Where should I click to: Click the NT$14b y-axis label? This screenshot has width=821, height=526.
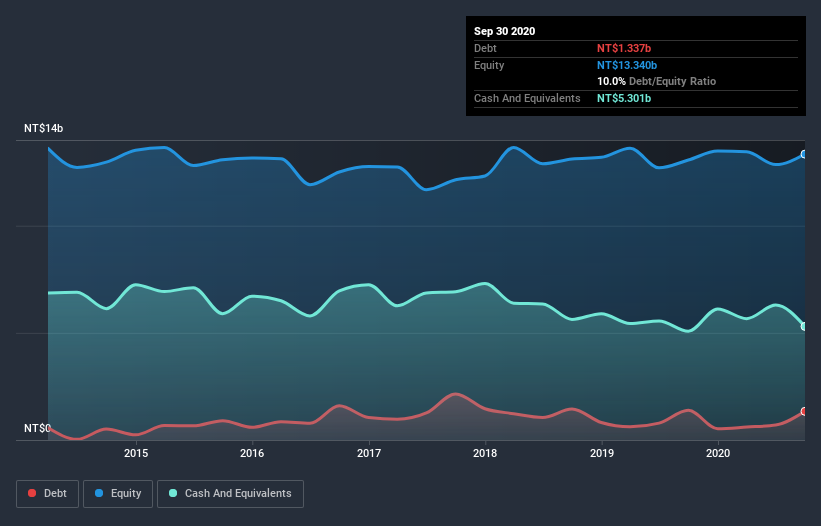[43, 128]
